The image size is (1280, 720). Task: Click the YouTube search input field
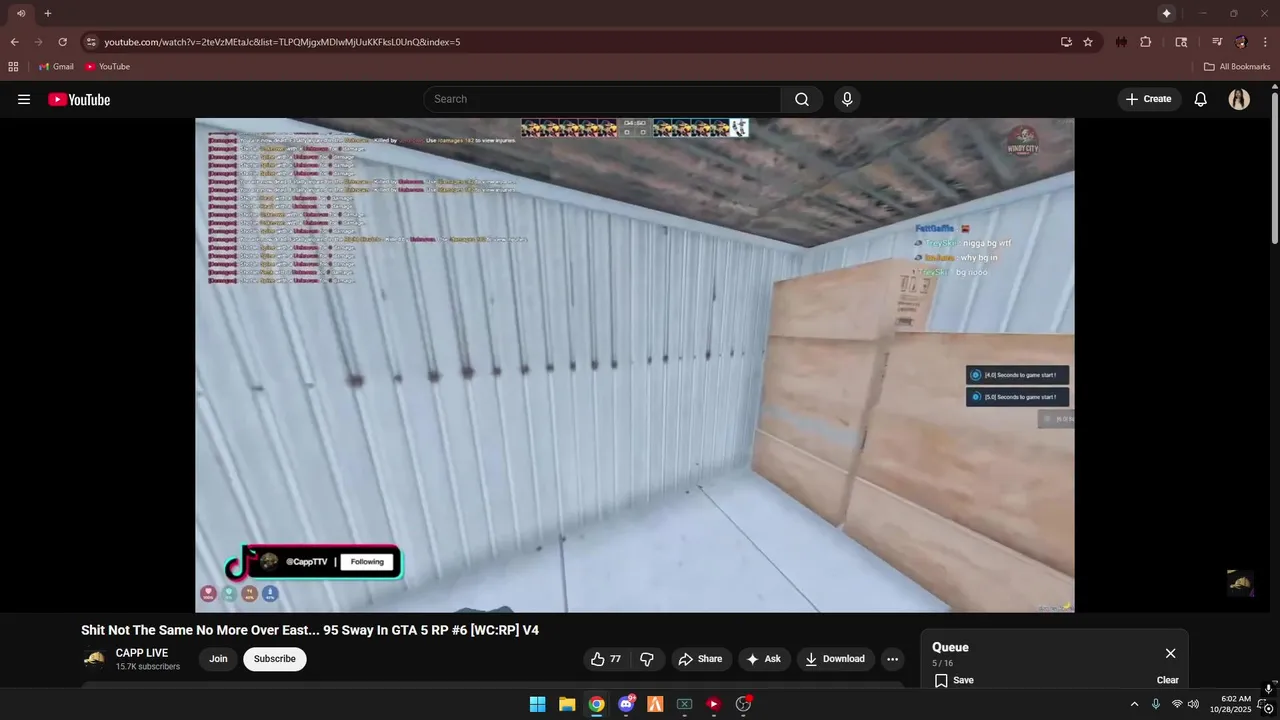pos(602,99)
